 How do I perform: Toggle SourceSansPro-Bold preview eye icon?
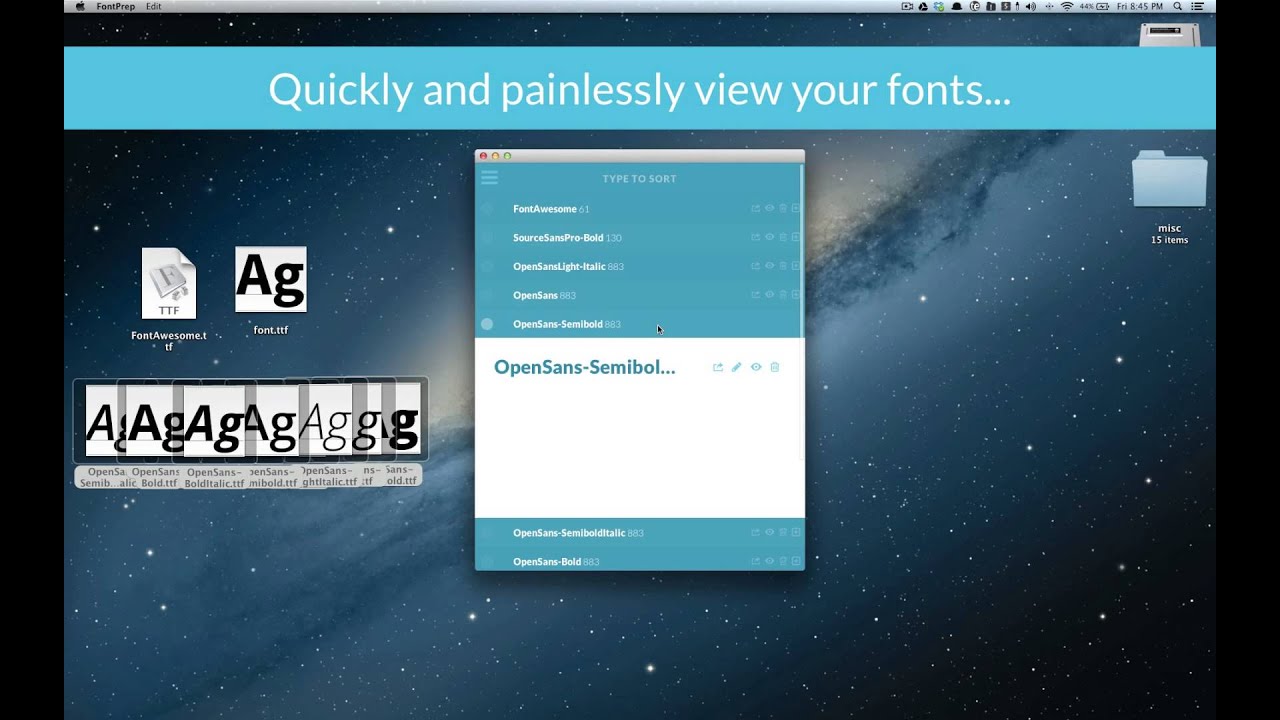pyautogui.click(x=770, y=237)
